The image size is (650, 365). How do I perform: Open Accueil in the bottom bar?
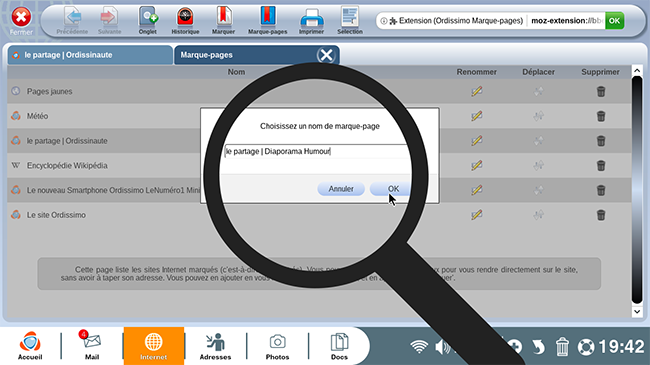pyautogui.click(x=30, y=345)
